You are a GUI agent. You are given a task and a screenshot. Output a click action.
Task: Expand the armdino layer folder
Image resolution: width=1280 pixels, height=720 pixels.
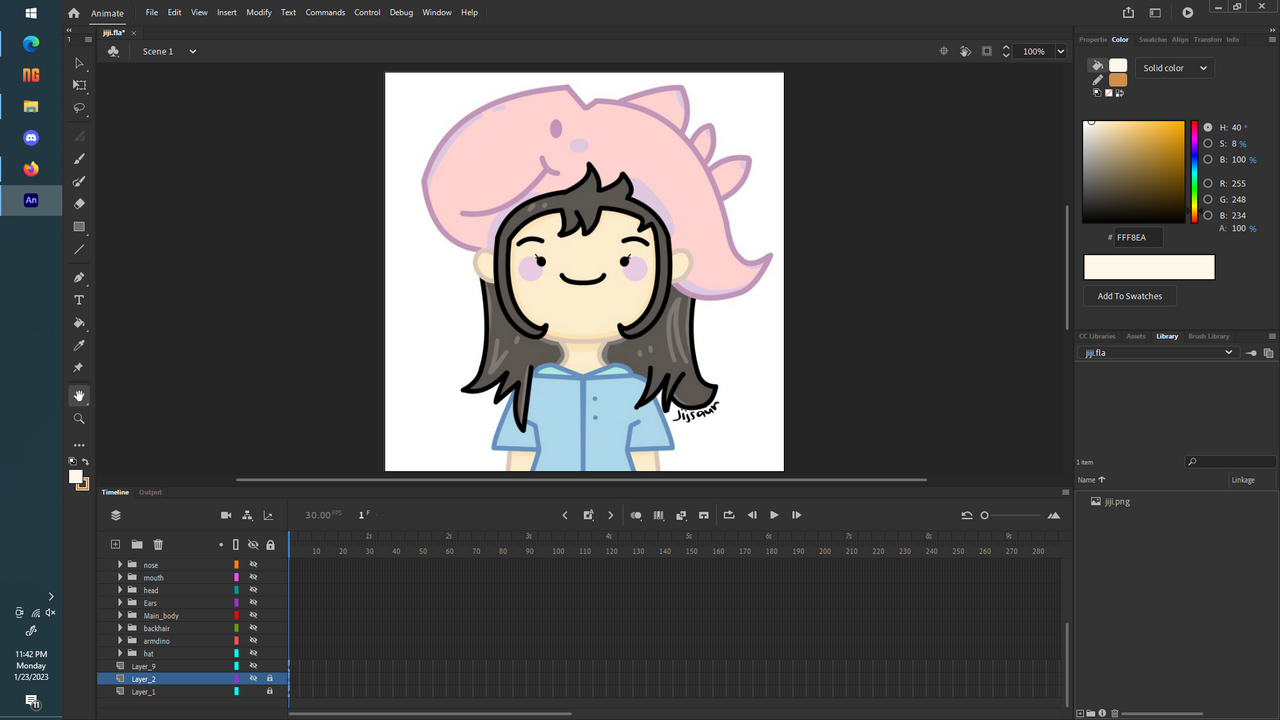pyautogui.click(x=120, y=641)
